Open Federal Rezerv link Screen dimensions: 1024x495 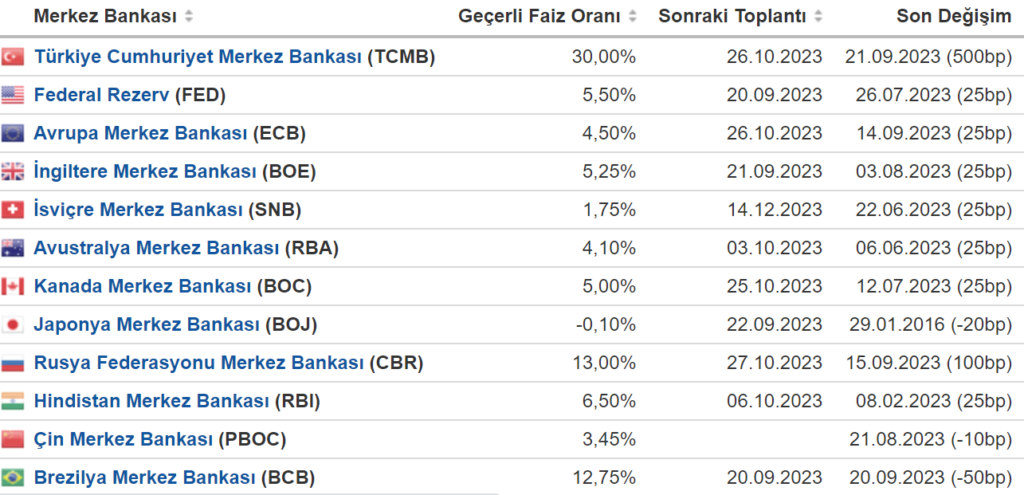pos(101,95)
